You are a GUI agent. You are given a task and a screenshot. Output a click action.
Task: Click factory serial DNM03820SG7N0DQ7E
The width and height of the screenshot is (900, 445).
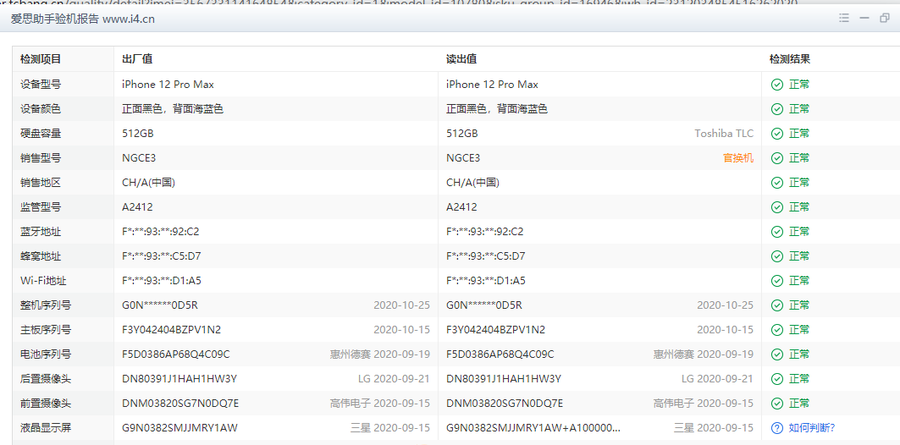[x=180, y=403]
